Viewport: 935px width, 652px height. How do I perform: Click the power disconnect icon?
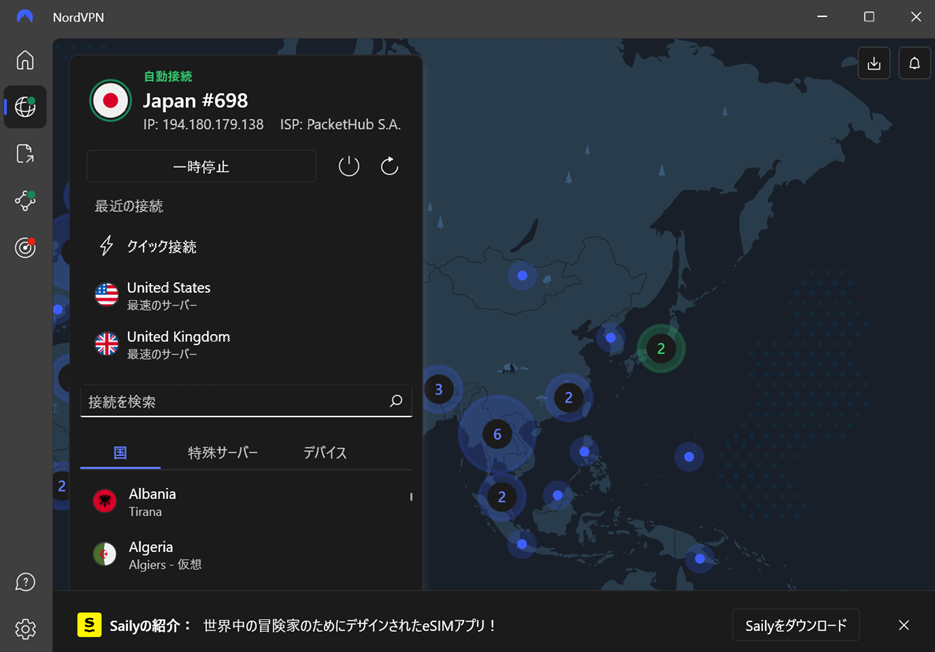point(349,166)
